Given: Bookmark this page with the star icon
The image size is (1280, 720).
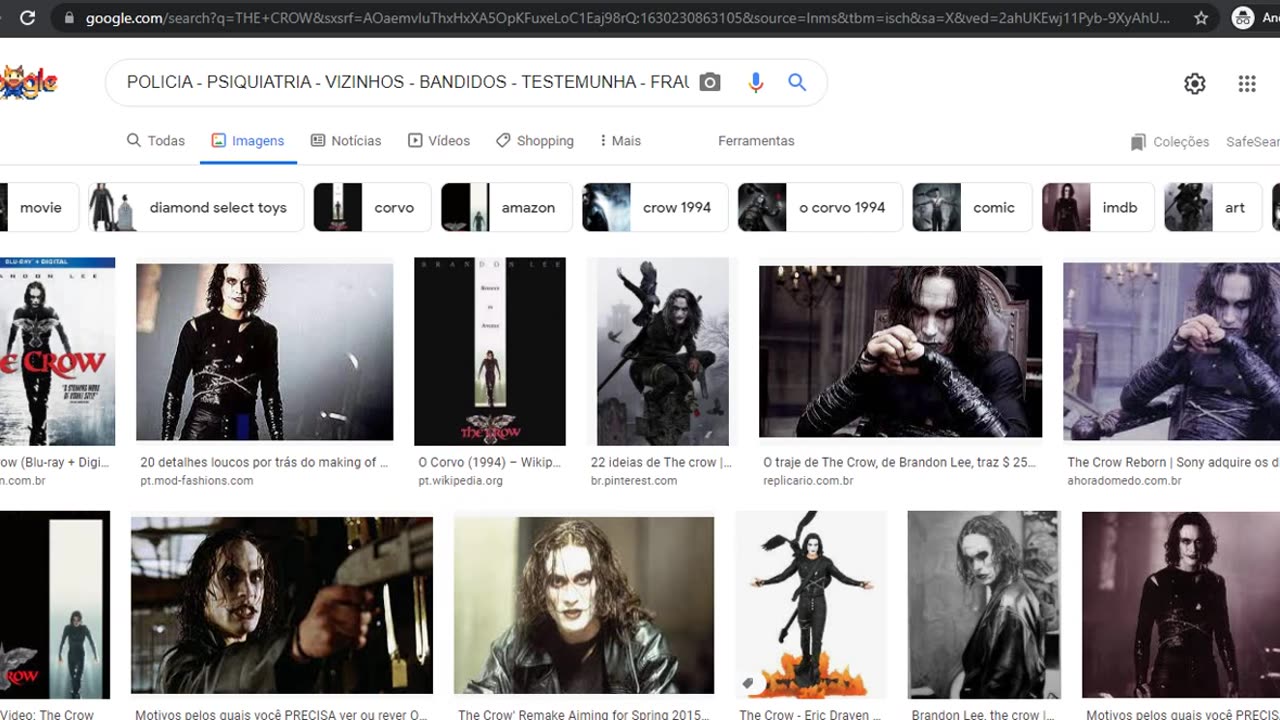Looking at the screenshot, I should (1201, 18).
